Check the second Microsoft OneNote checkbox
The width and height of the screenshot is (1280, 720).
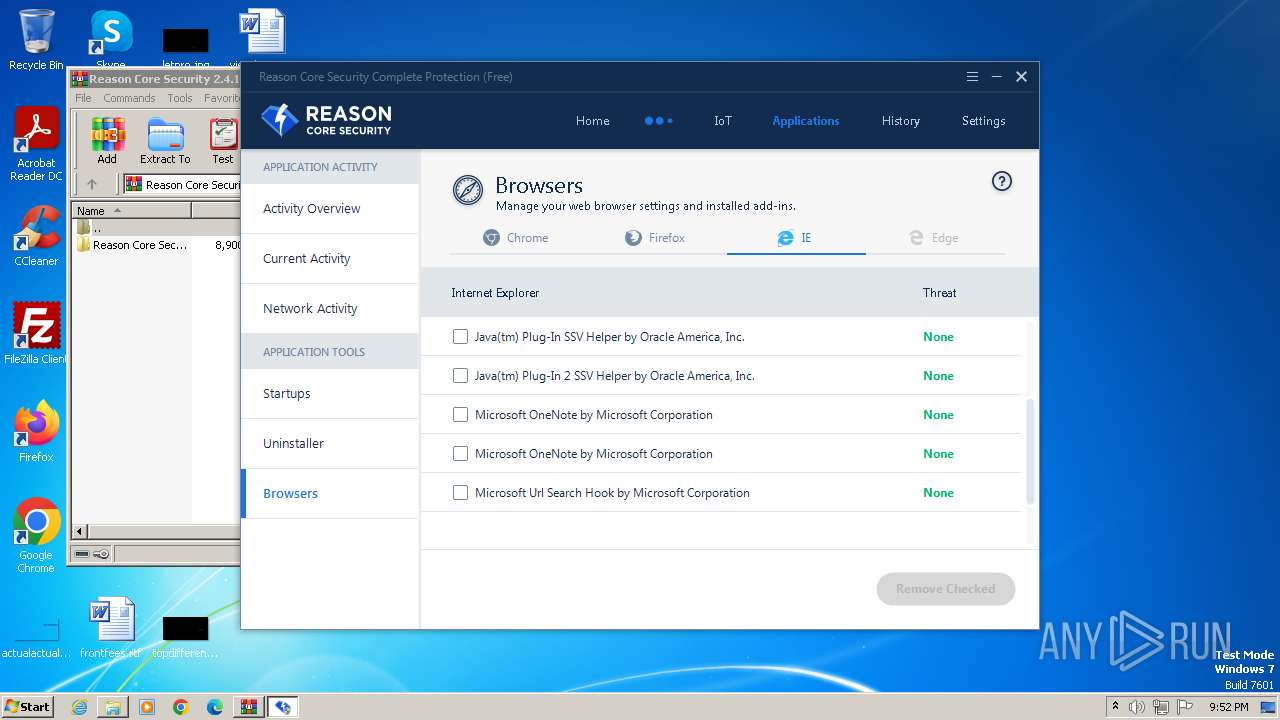pos(460,454)
